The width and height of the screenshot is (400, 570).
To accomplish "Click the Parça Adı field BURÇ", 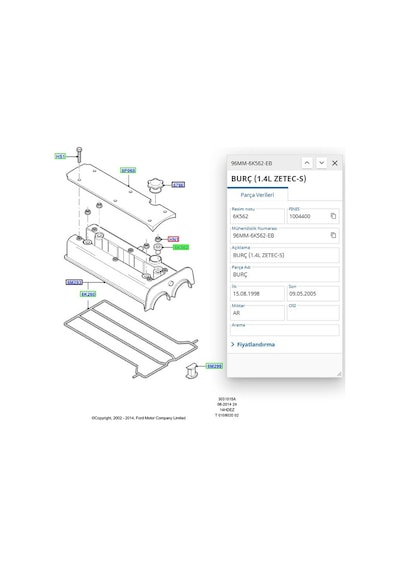I will tap(285, 274).
